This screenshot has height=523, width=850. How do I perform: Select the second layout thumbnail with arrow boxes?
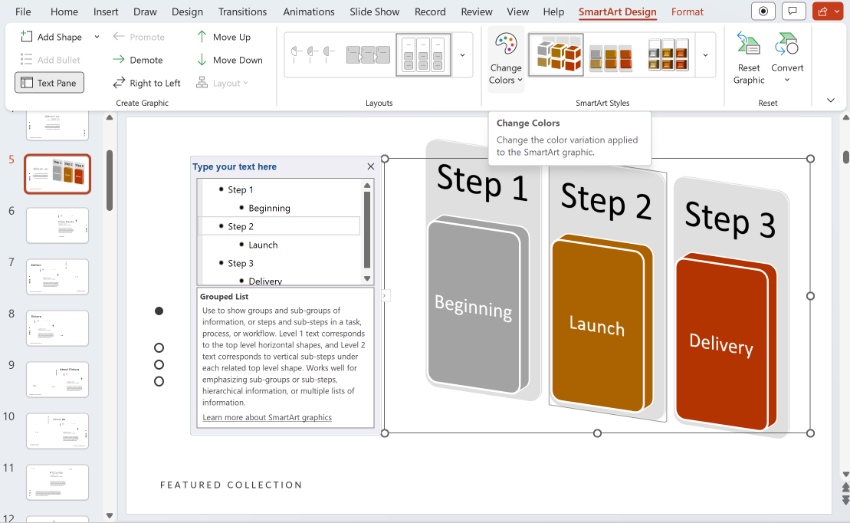point(368,54)
